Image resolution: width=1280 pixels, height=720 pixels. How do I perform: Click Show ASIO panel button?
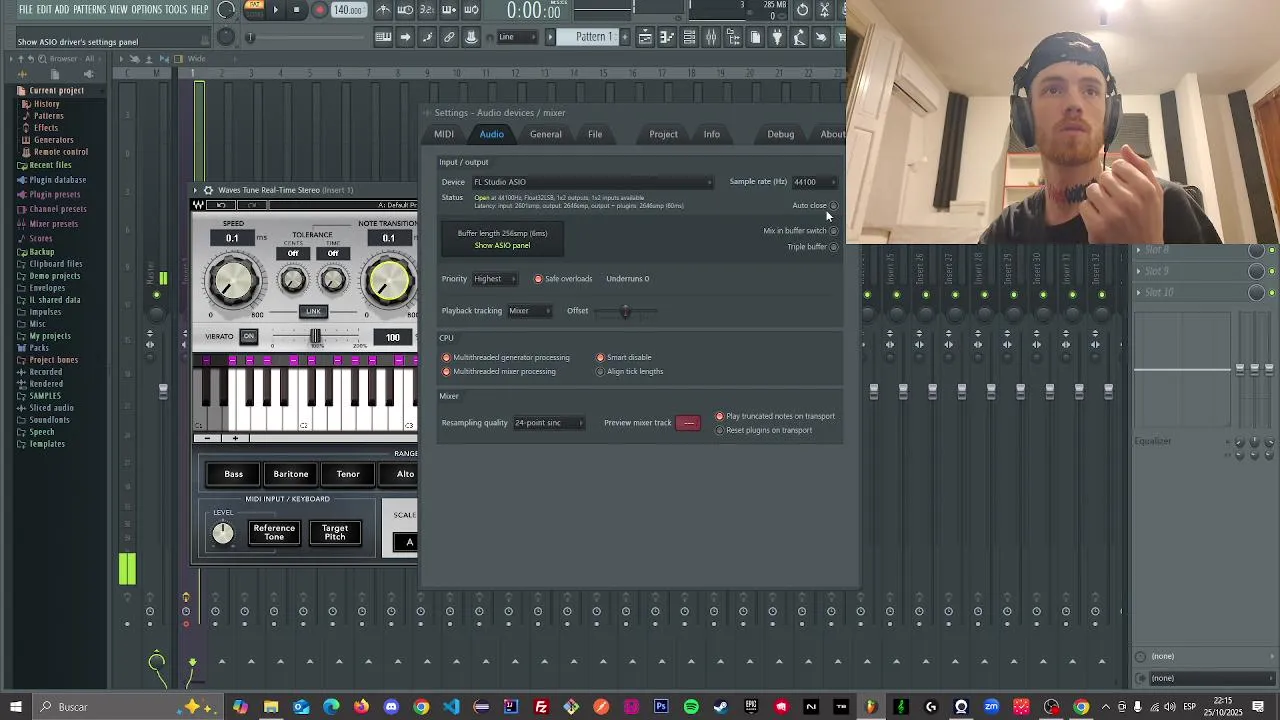click(502, 246)
